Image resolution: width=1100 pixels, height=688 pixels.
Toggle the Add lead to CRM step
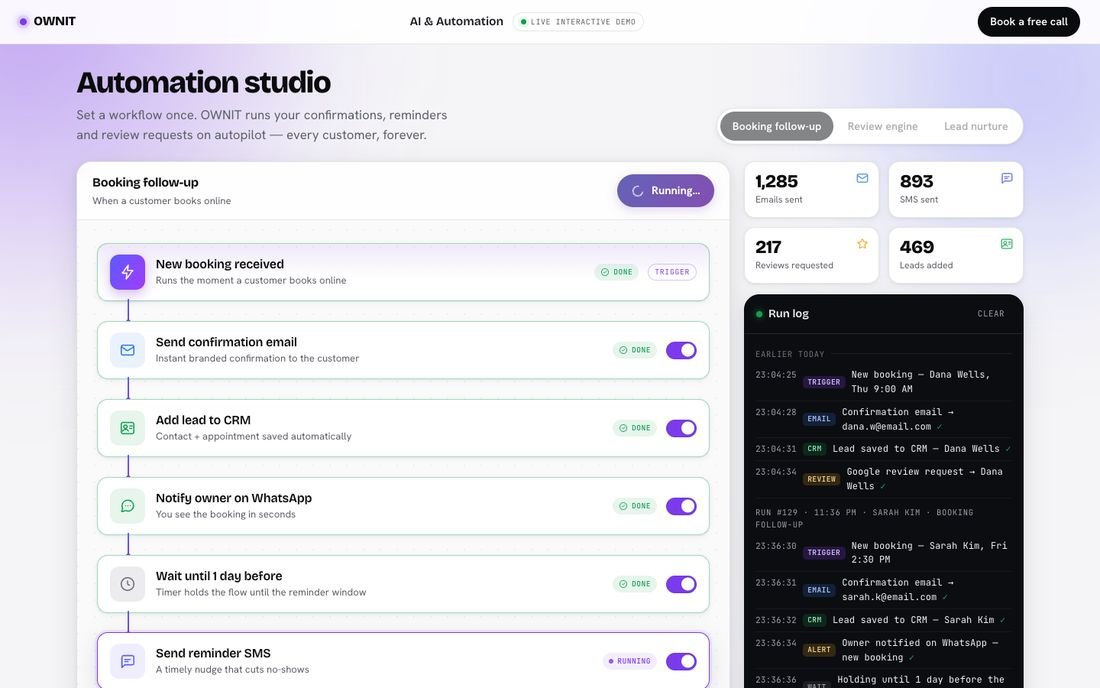681,428
